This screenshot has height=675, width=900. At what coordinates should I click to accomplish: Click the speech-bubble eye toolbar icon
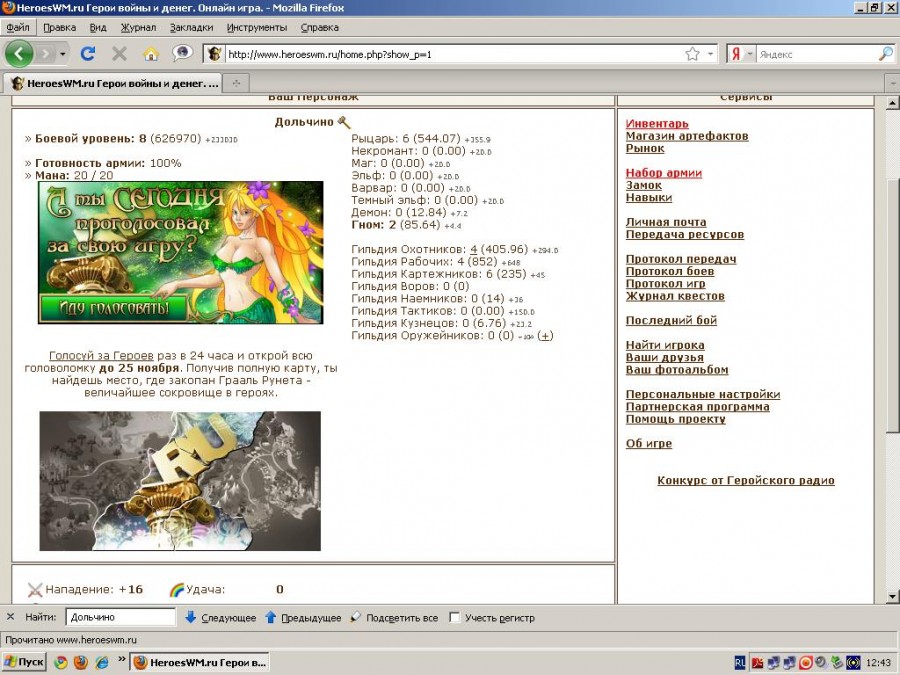[x=183, y=53]
